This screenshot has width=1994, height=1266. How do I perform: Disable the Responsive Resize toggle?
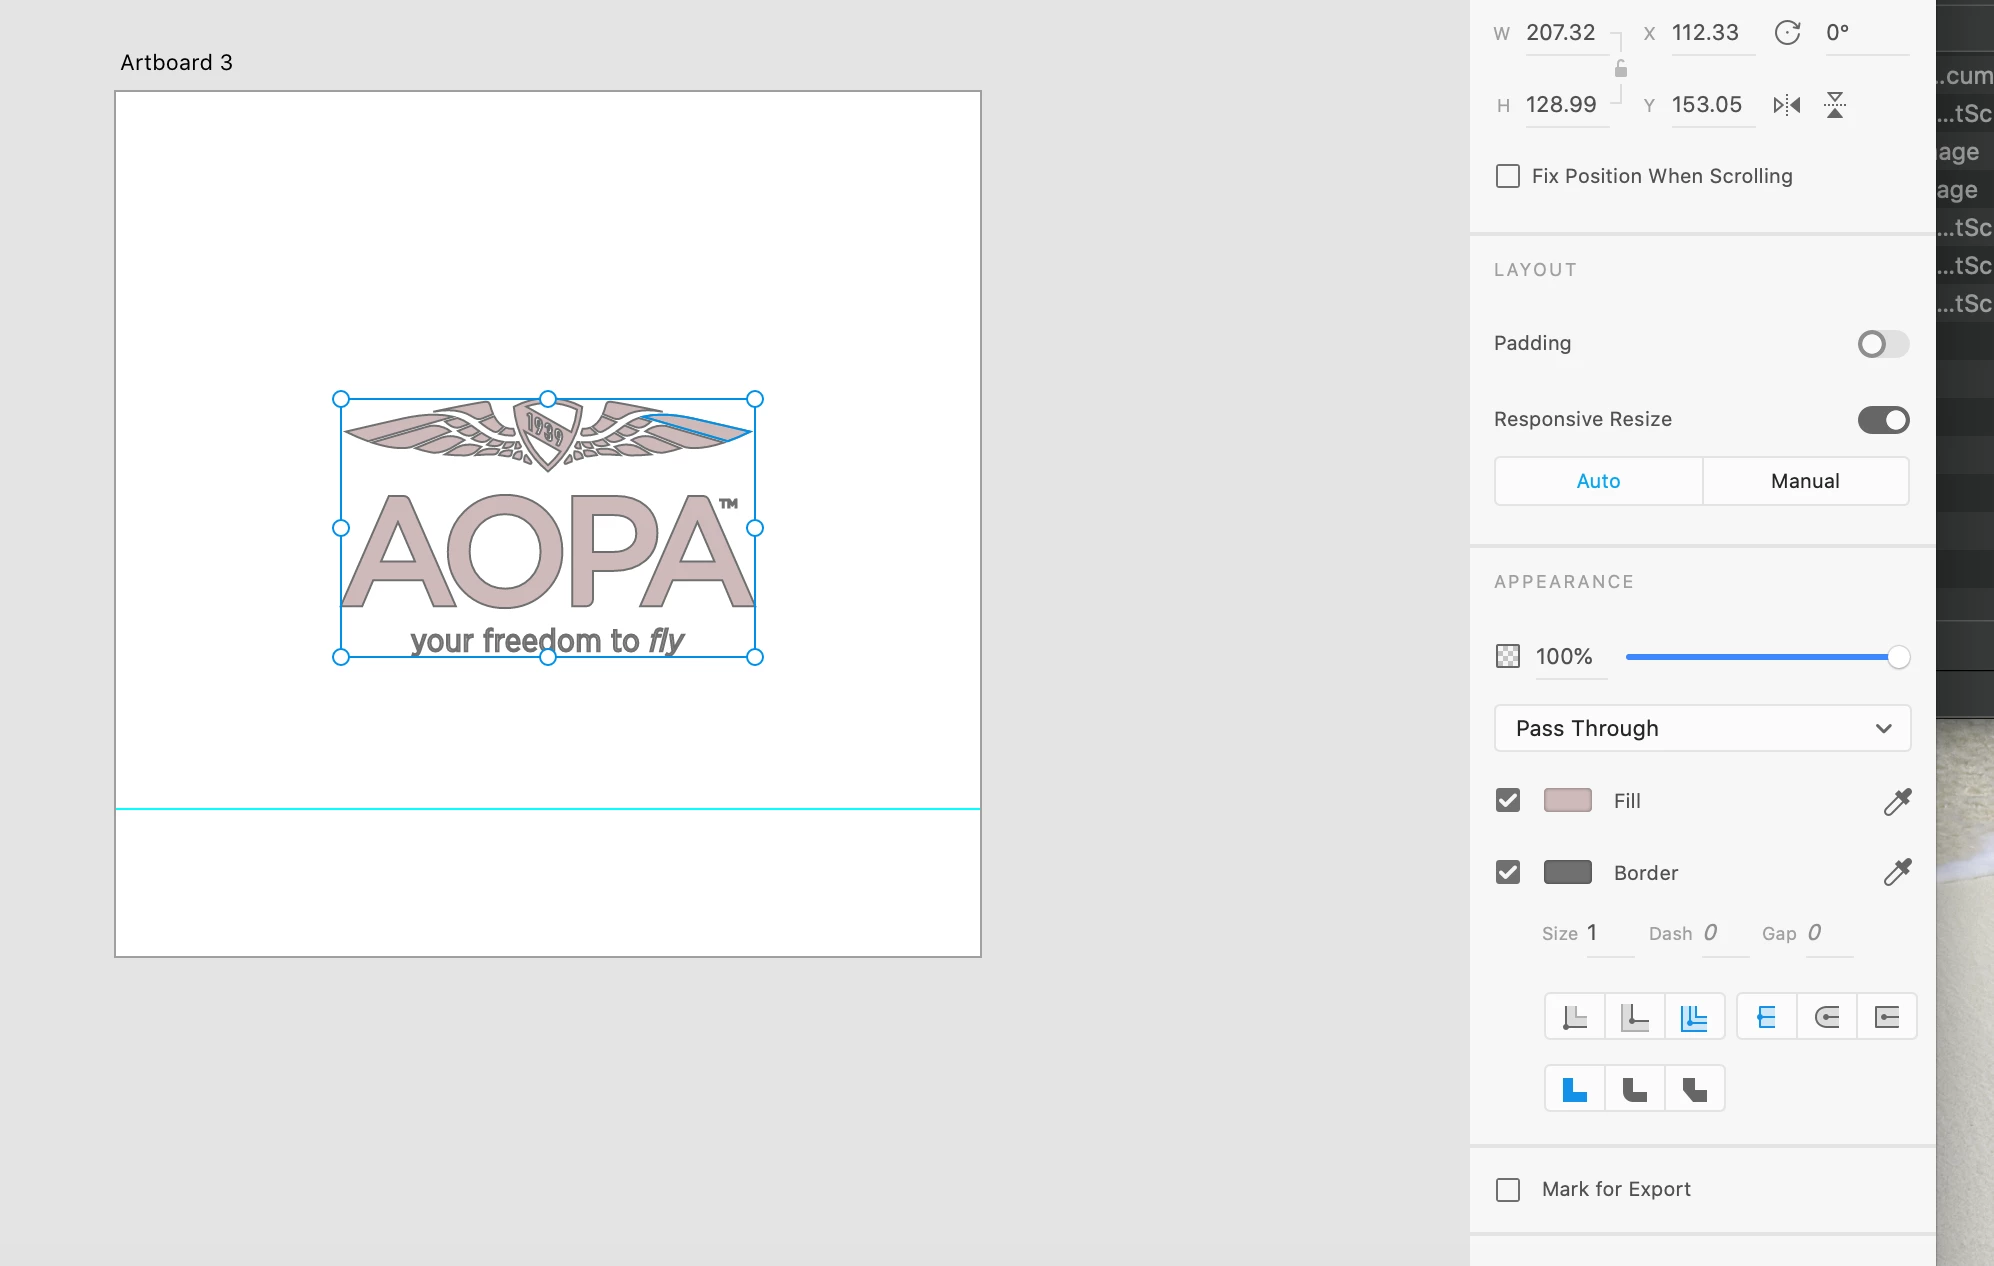click(x=1883, y=420)
